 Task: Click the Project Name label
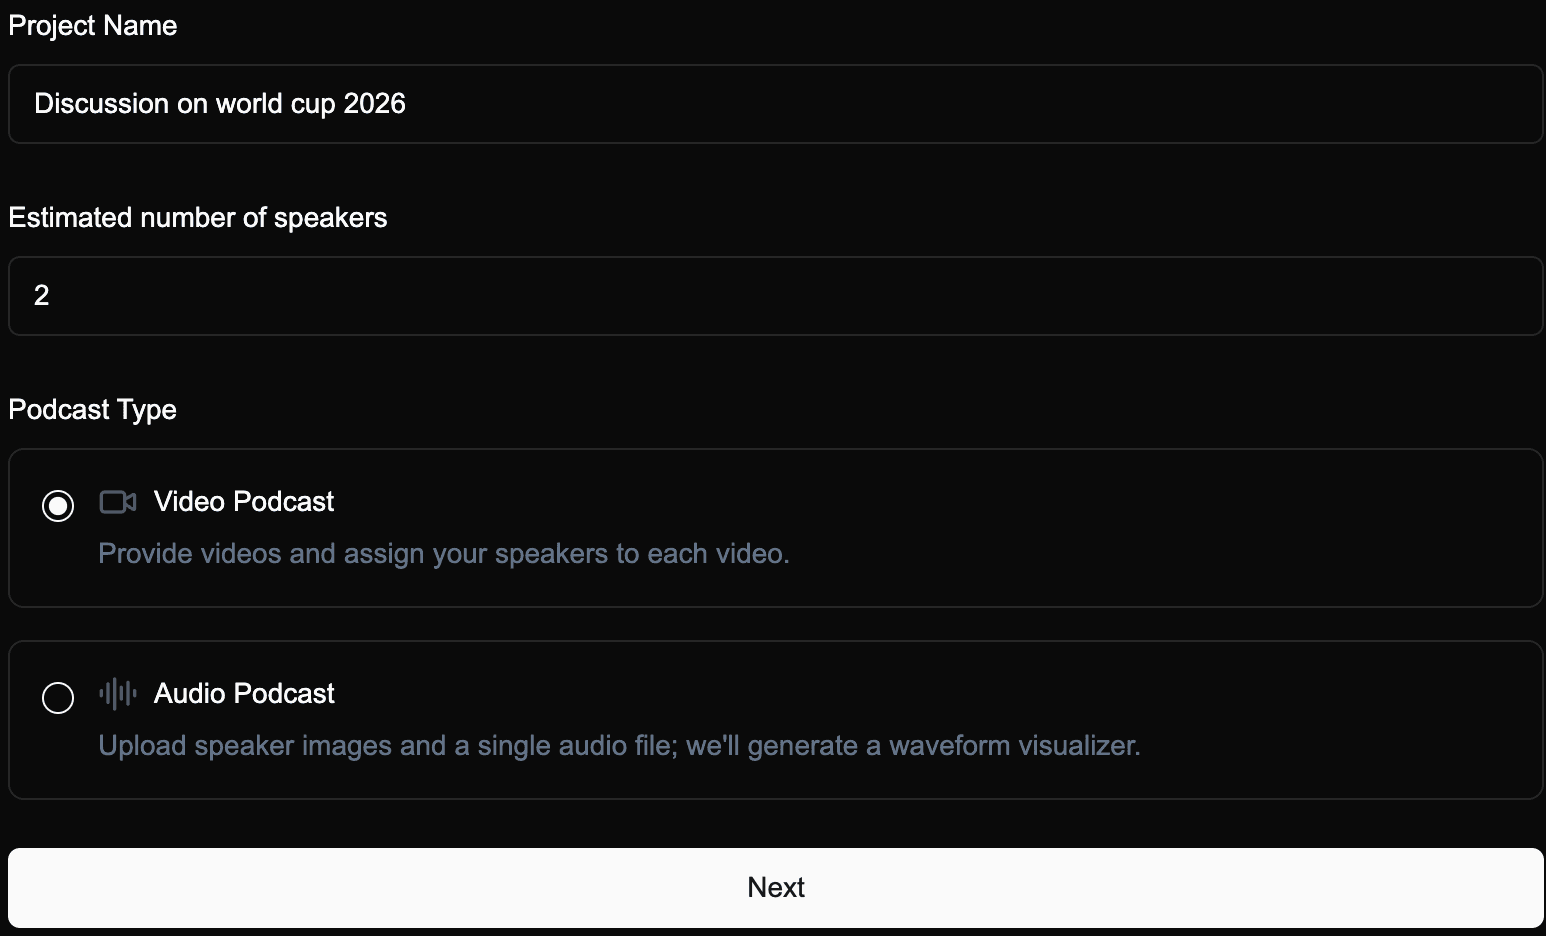coord(92,25)
